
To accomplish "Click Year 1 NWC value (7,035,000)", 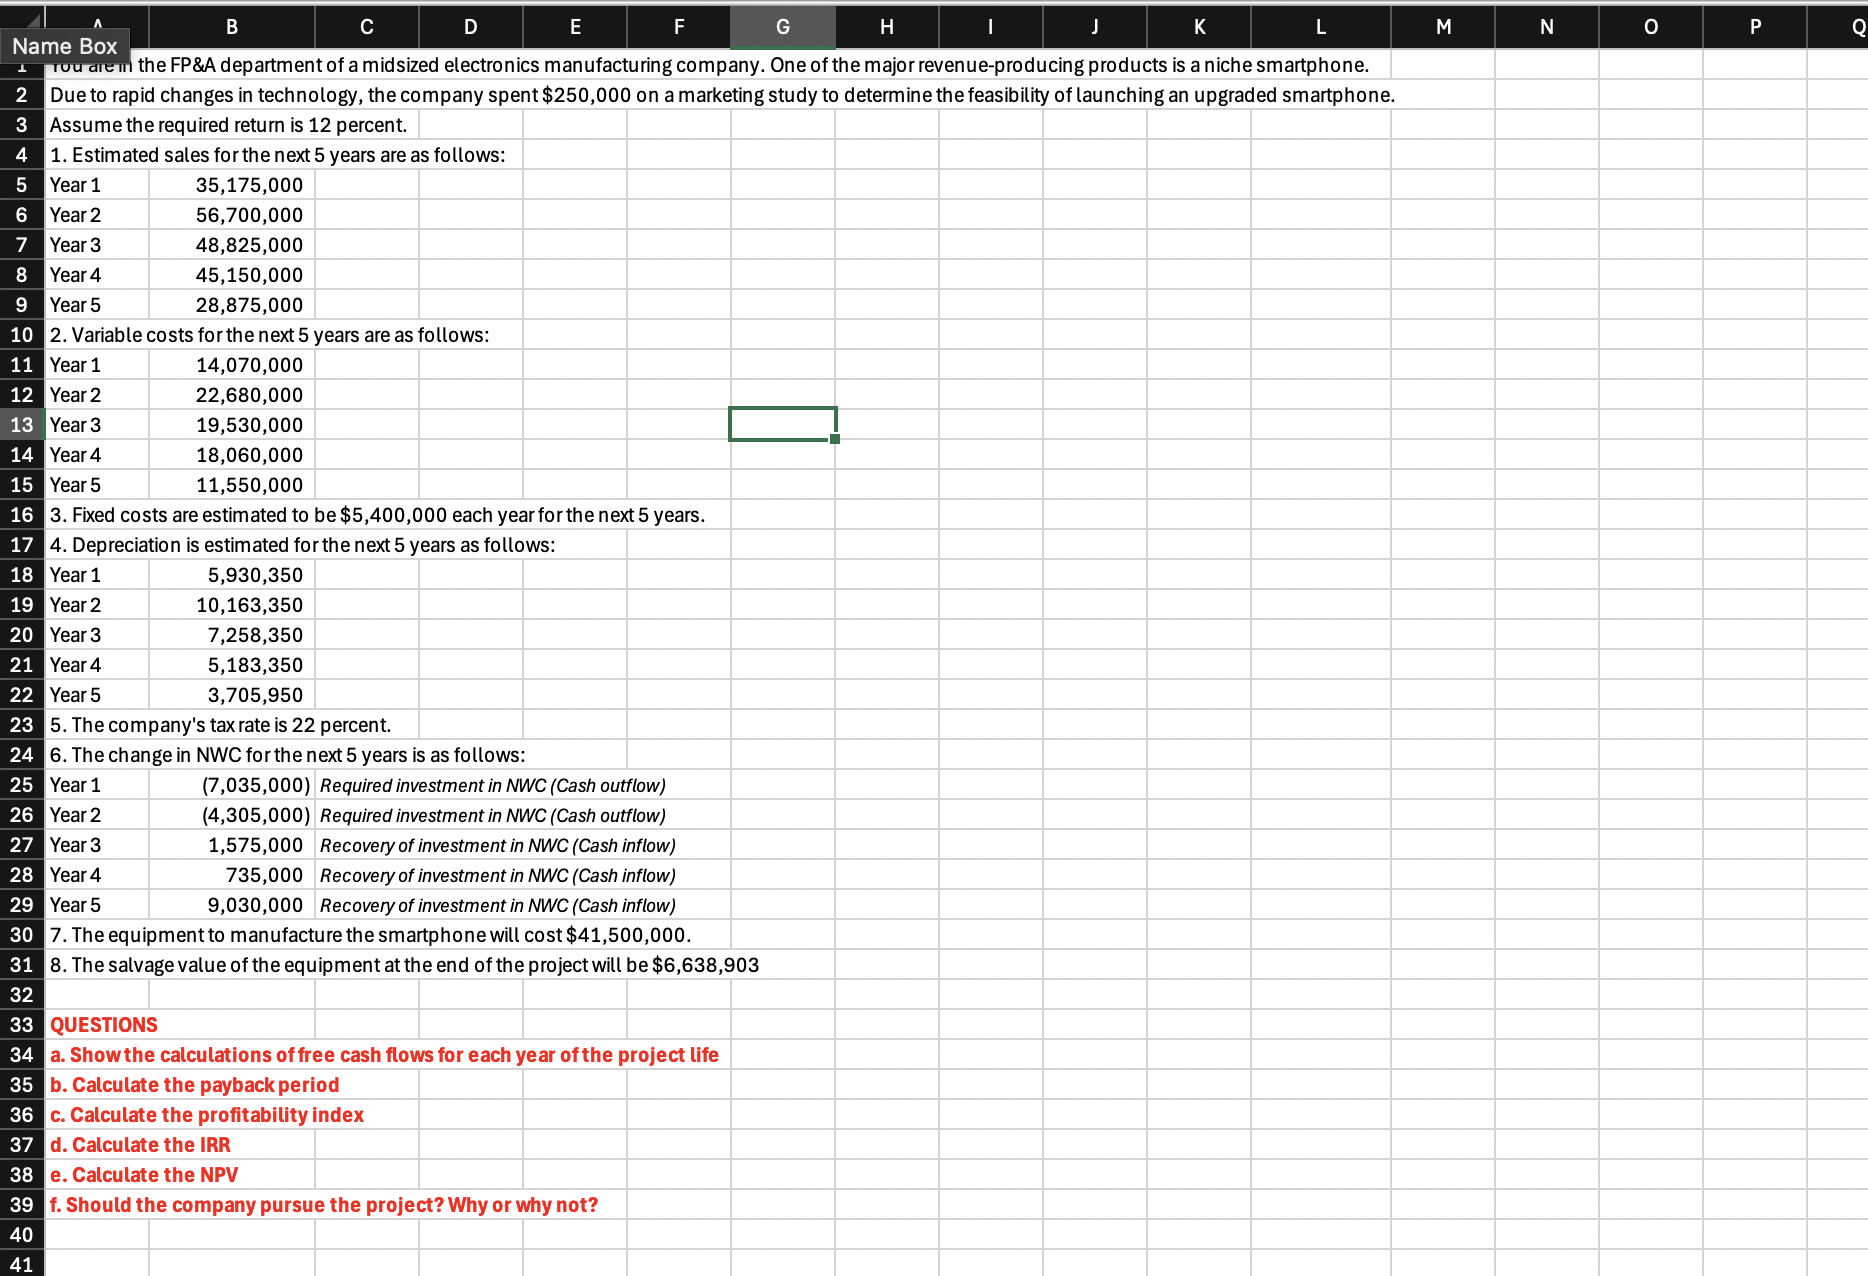I will pos(232,785).
